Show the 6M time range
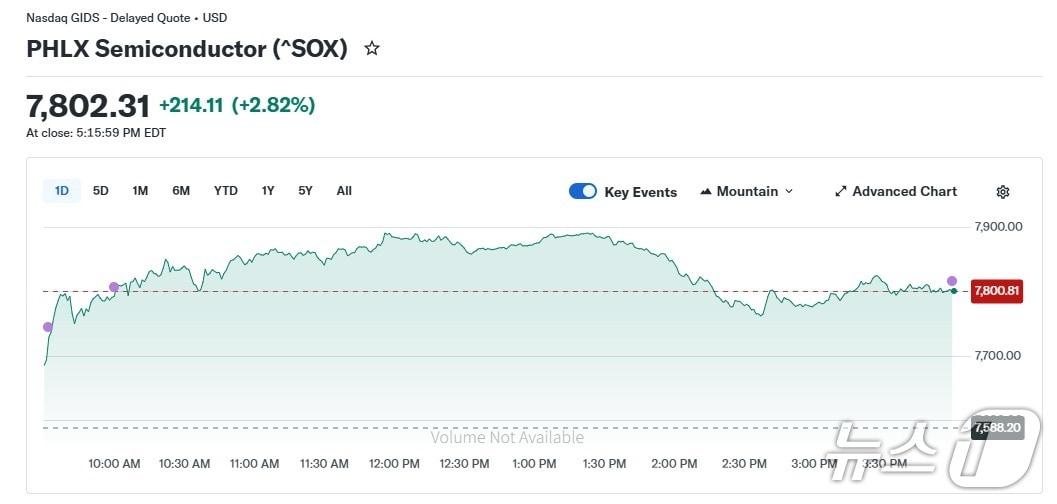1057x504 pixels. 181,191
